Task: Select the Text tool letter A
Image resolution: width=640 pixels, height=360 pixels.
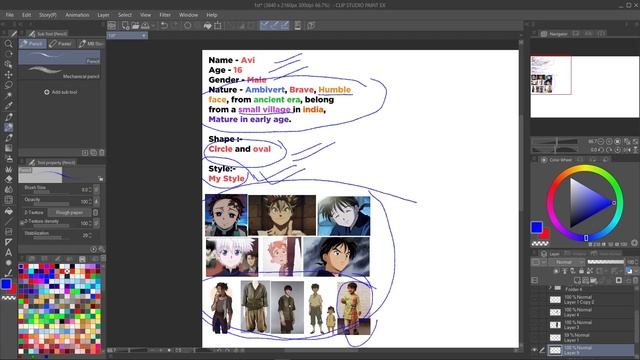Action: point(8,252)
